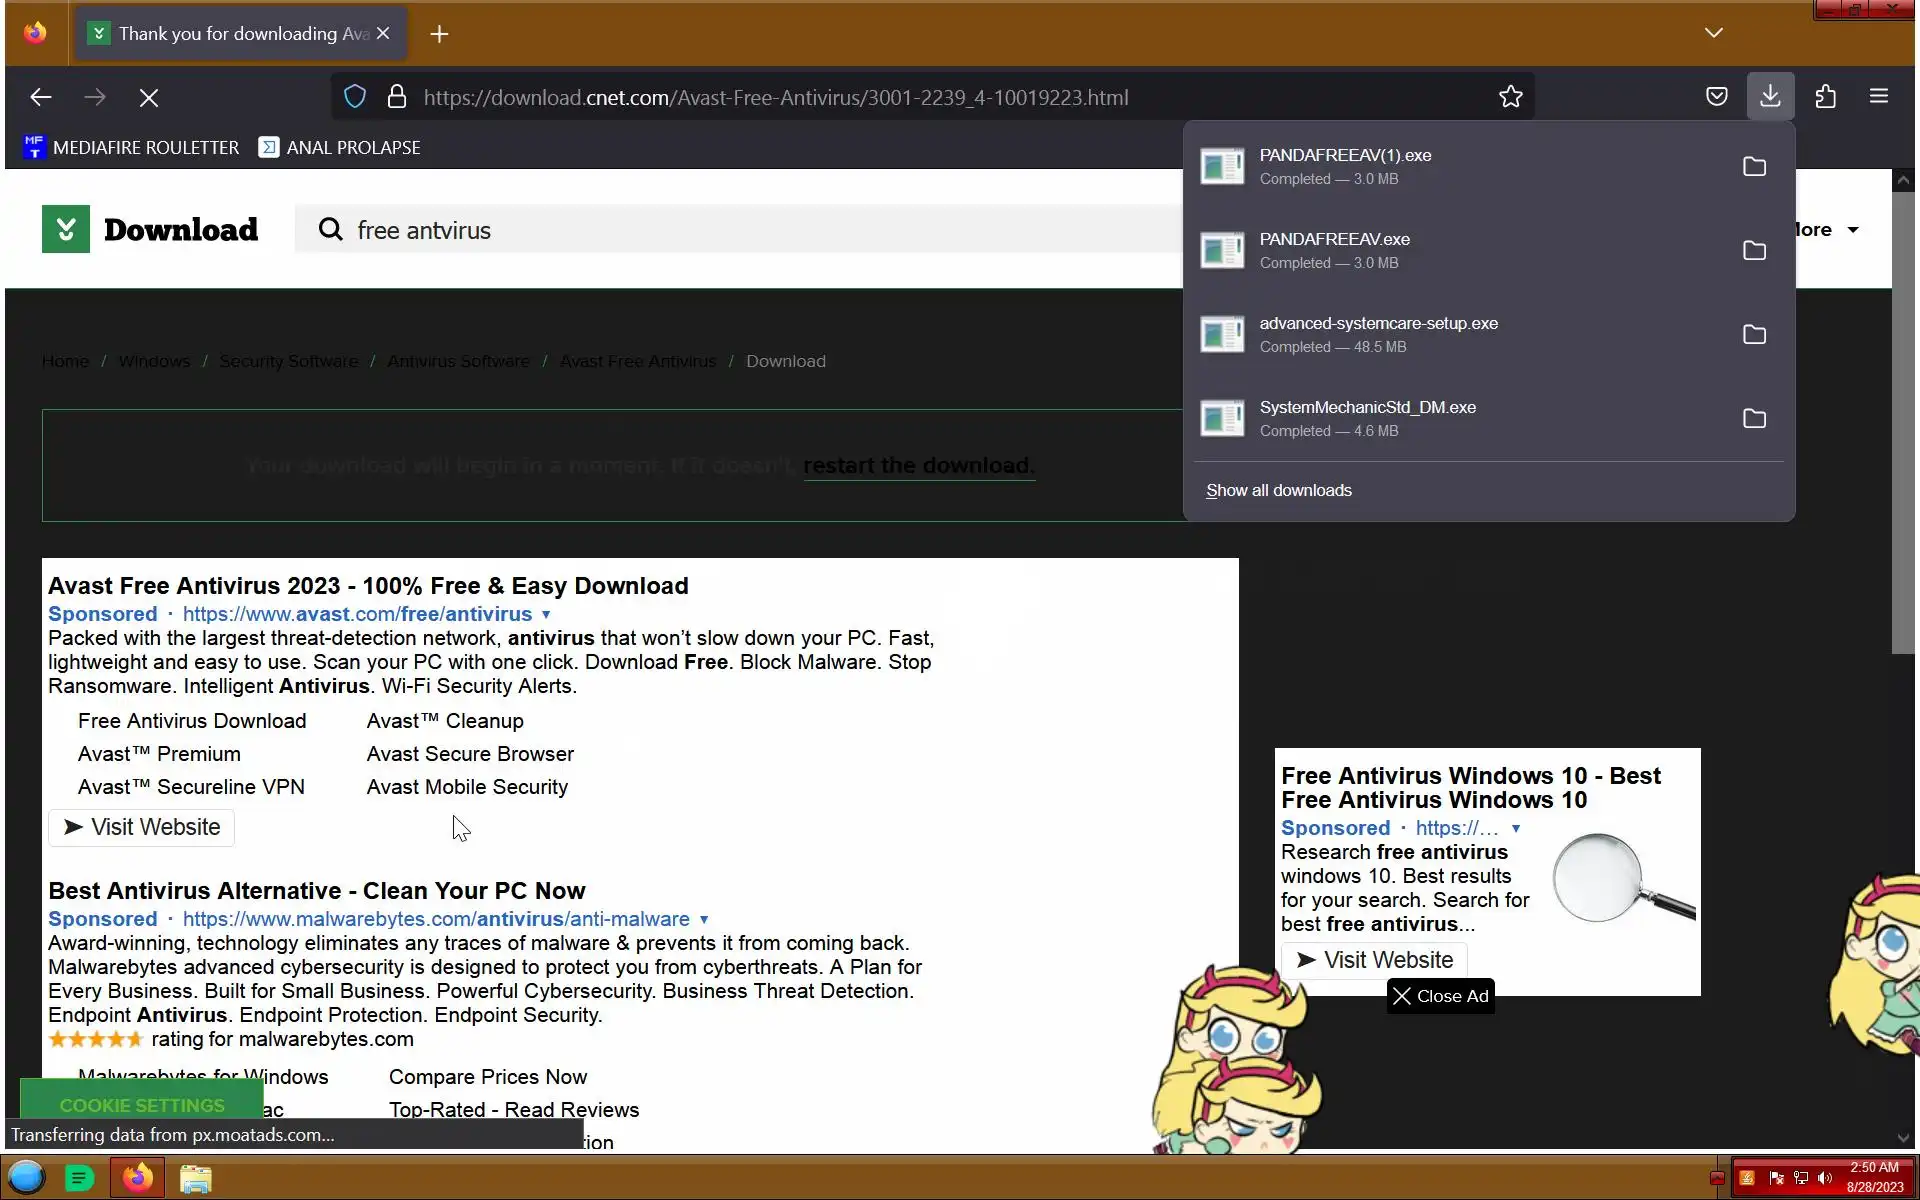
Task: Click the tracking protection shield icon
Action: tap(355, 97)
